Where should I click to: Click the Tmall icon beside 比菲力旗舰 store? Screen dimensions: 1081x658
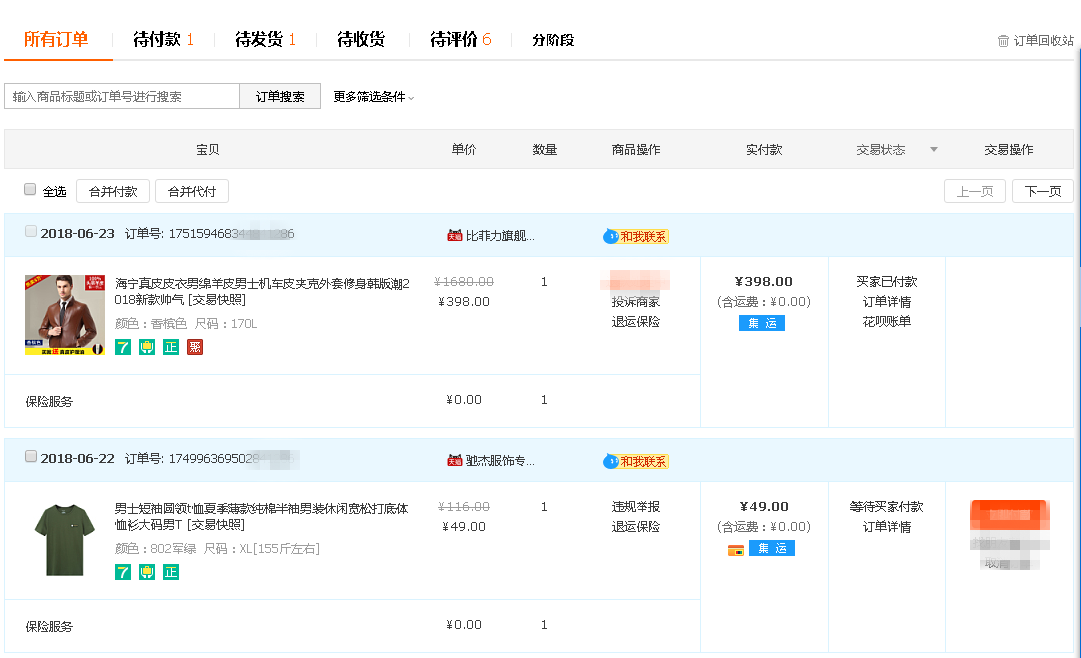click(454, 236)
